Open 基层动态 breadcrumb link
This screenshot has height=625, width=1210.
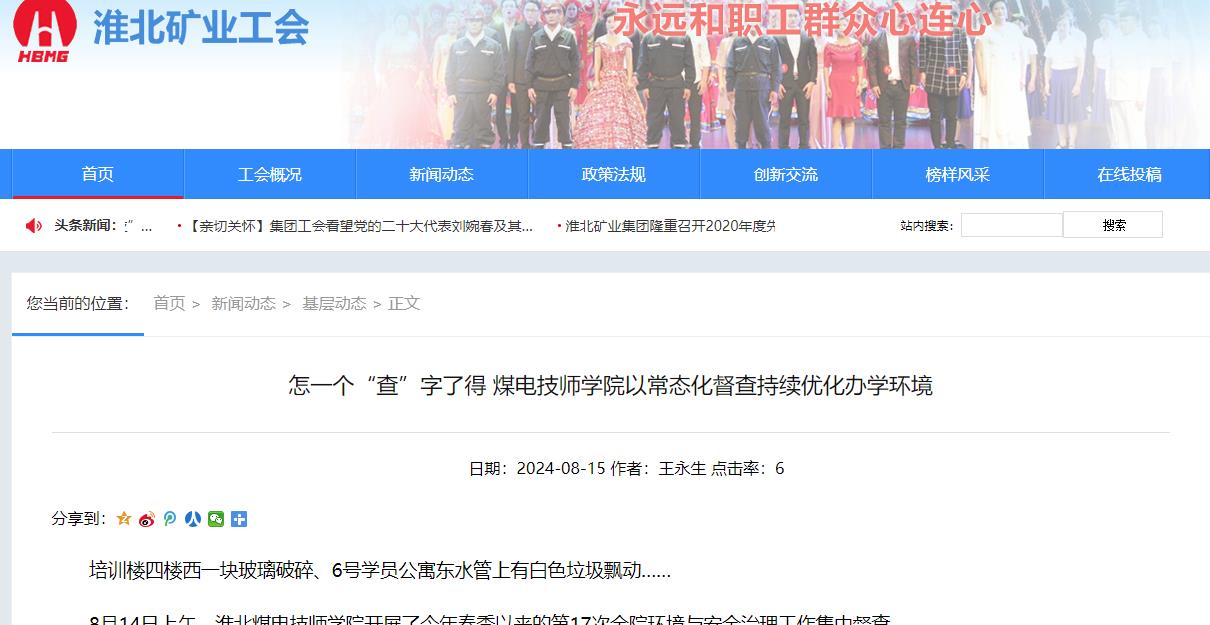(x=334, y=303)
